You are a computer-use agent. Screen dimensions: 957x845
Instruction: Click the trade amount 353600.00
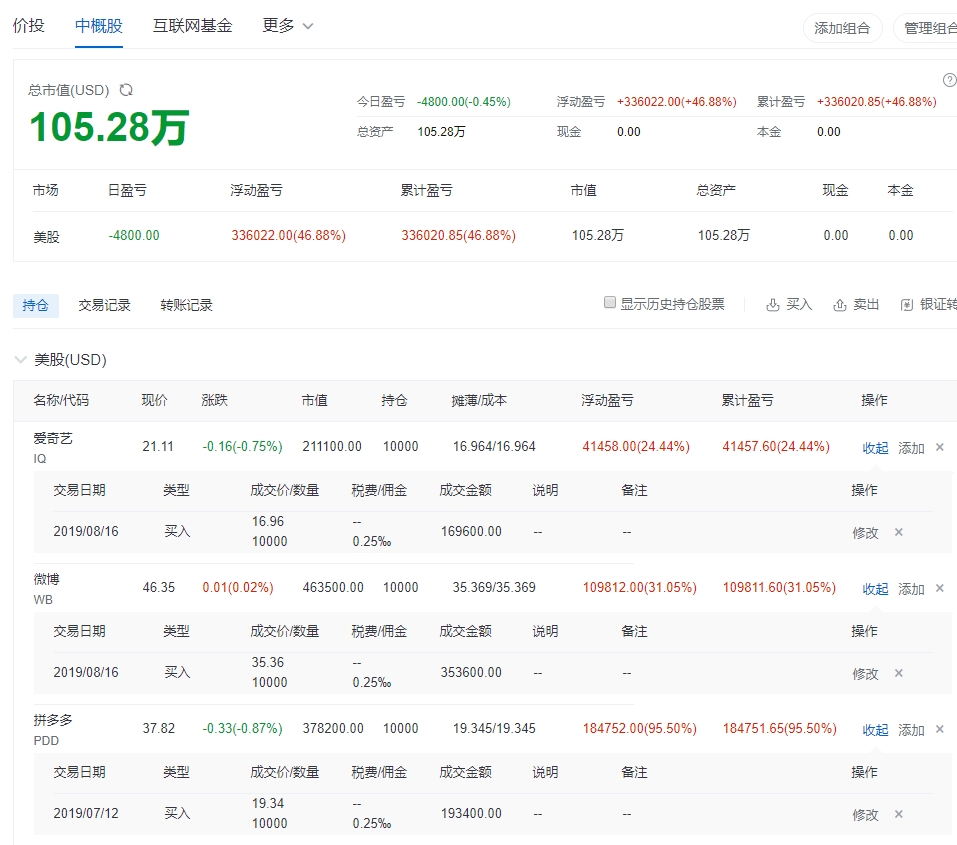[471, 672]
